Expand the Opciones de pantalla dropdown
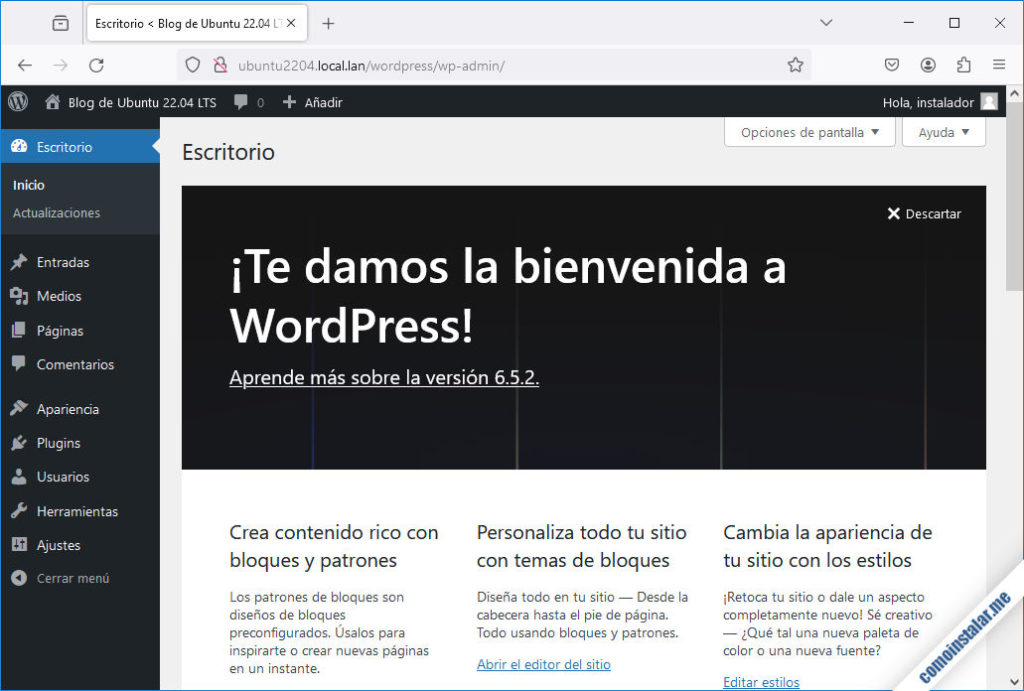This screenshot has width=1024, height=691. pos(809,132)
